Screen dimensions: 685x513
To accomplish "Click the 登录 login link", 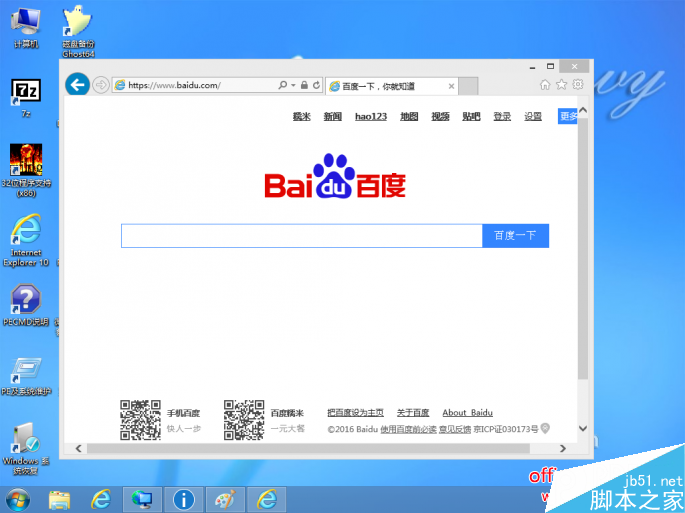I will point(502,116).
